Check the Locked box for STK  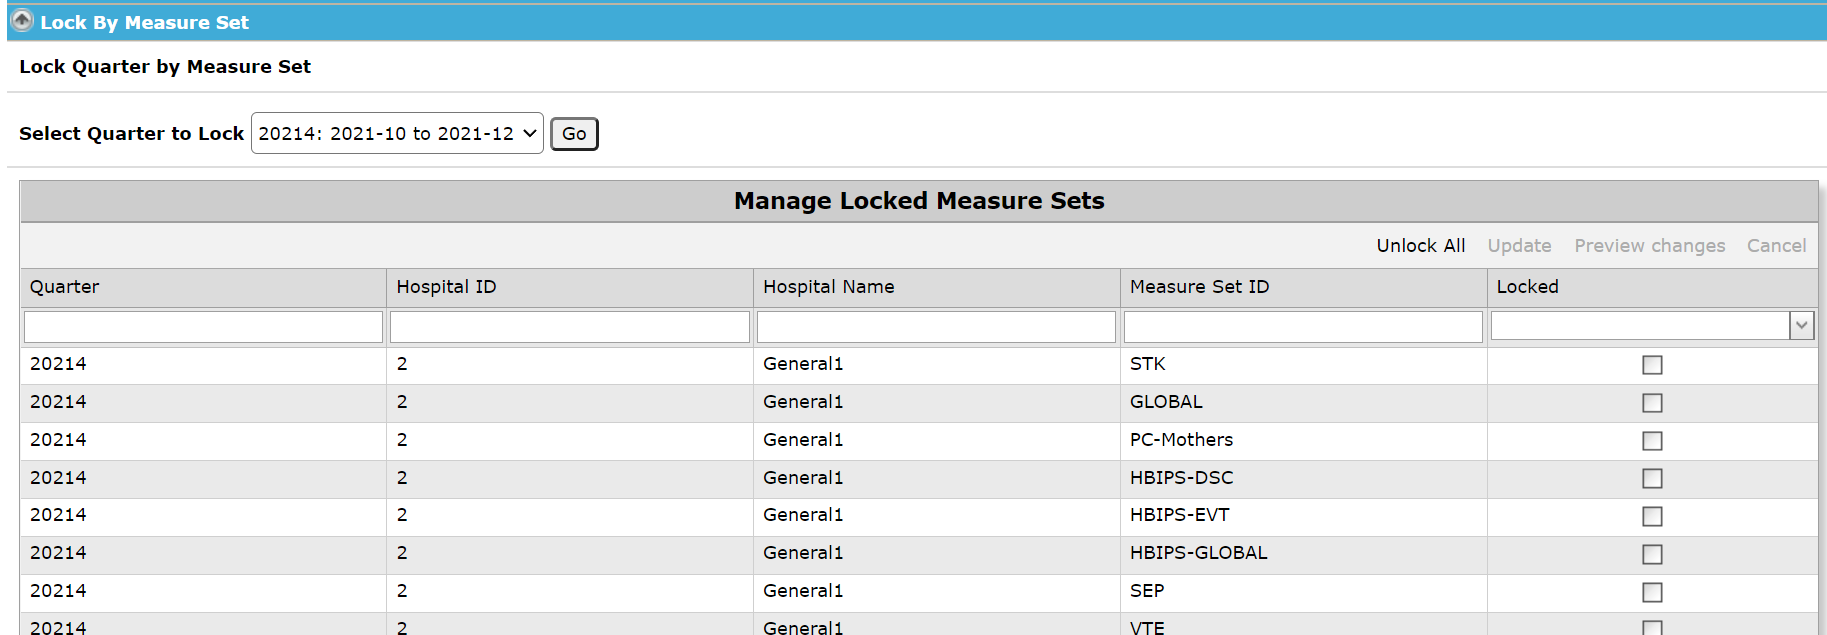click(1652, 365)
